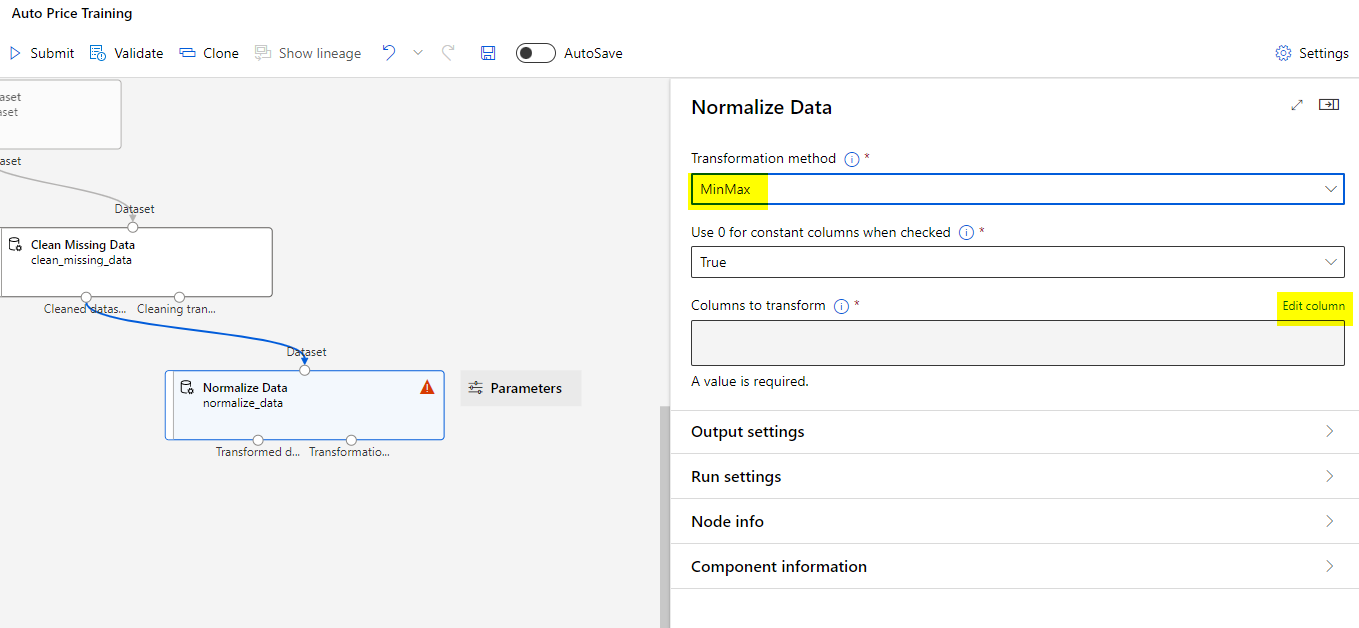The image size is (1359, 628).
Task: Expand the Normalize Data panel to full size
Action: coord(1297,105)
